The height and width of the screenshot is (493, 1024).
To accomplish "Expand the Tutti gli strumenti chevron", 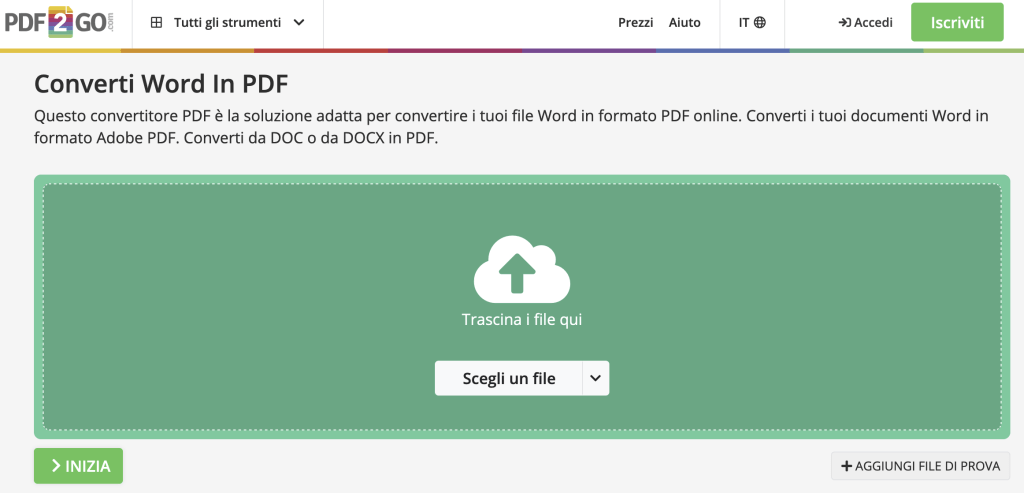I will point(299,23).
